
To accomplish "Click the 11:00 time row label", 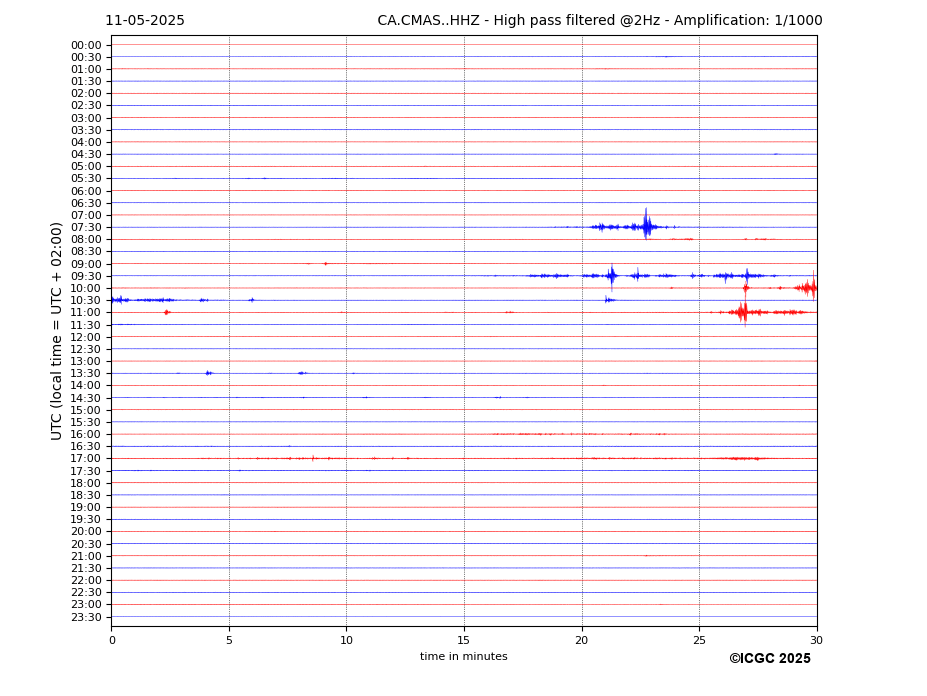I will point(86,313).
